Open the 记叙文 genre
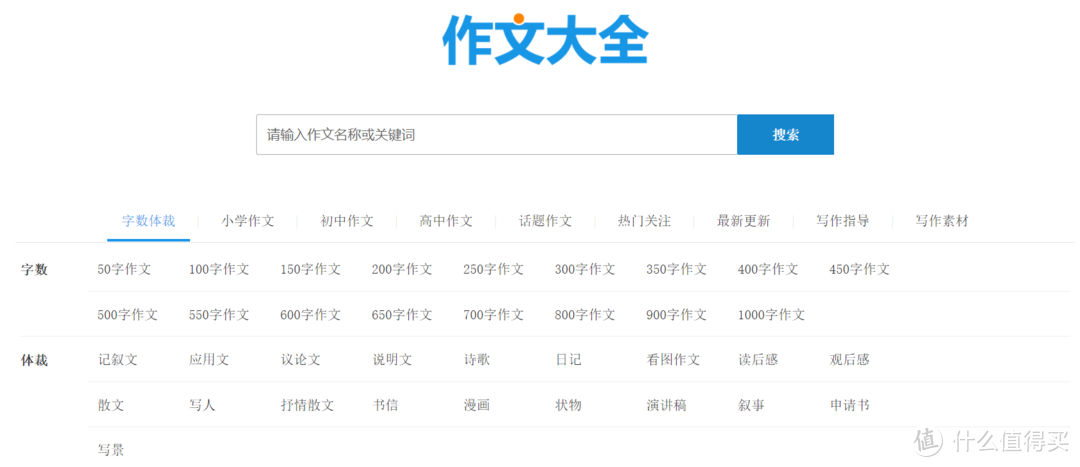The image size is (1080, 467). 118,360
